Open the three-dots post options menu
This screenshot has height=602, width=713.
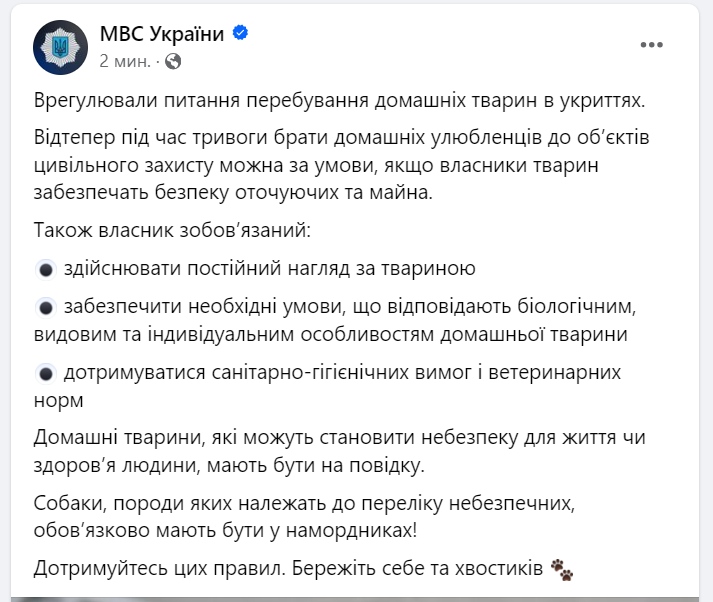[652, 46]
